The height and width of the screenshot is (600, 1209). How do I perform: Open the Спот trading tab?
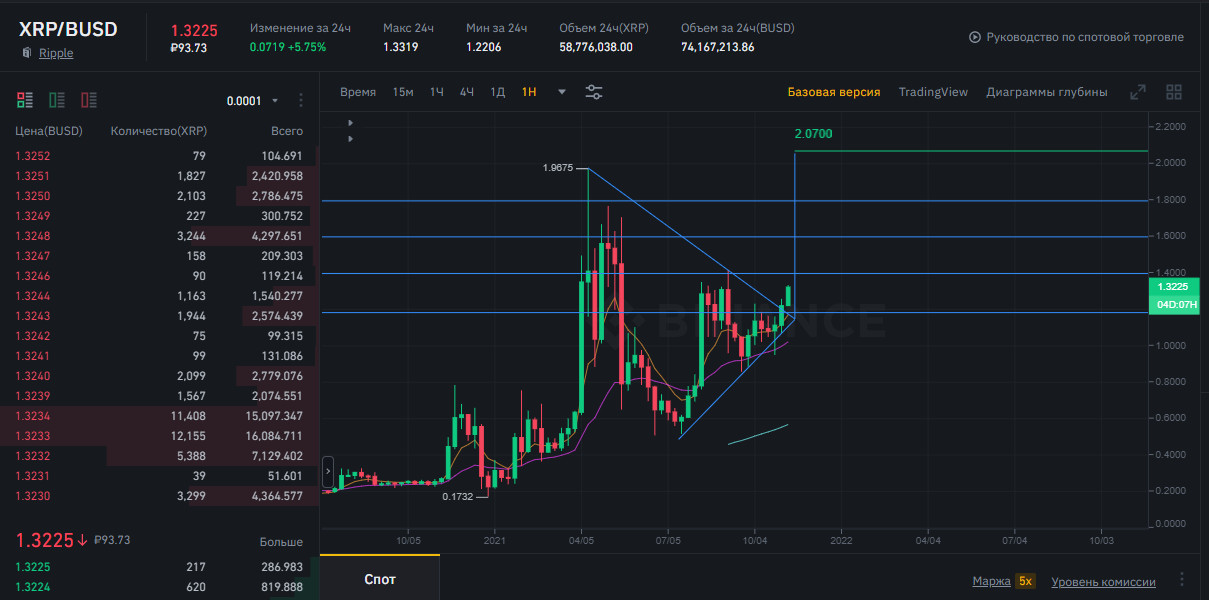[380, 579]
